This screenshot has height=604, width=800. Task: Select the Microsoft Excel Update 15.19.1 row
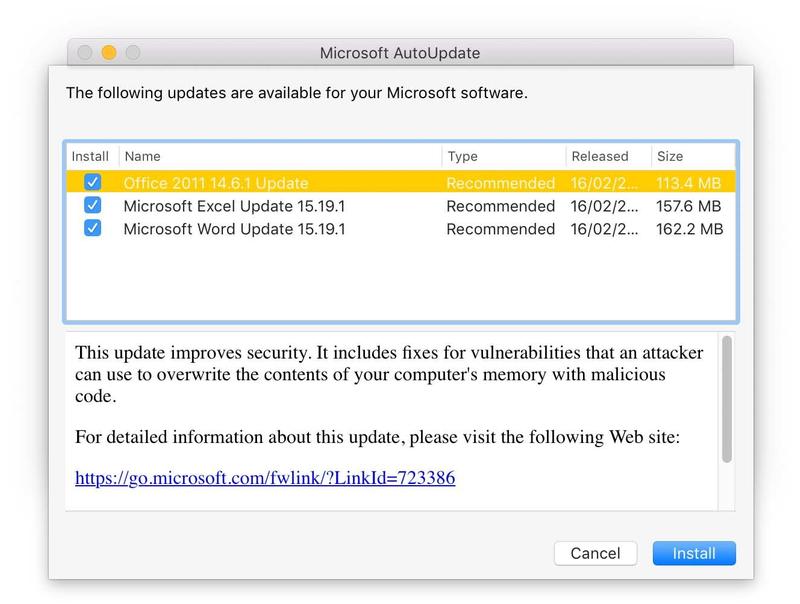pyautogui.click(x=401, y=206)
